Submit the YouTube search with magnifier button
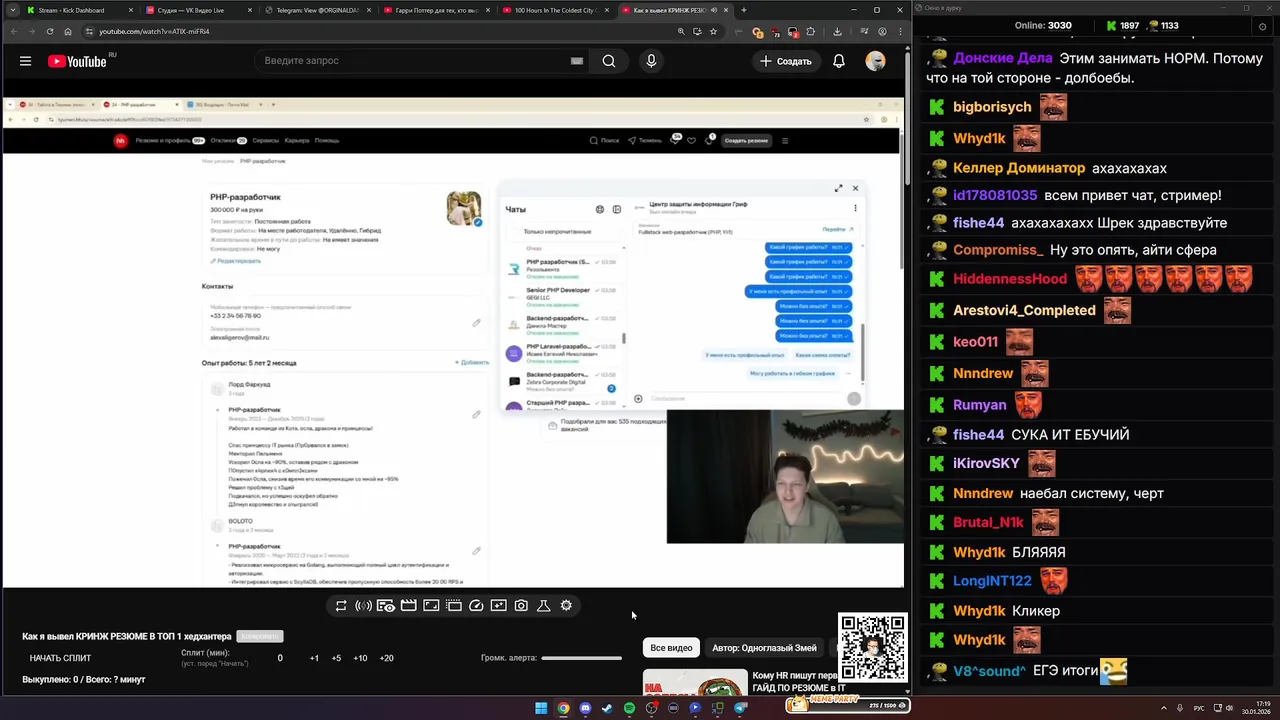 (x=609, y=61)
